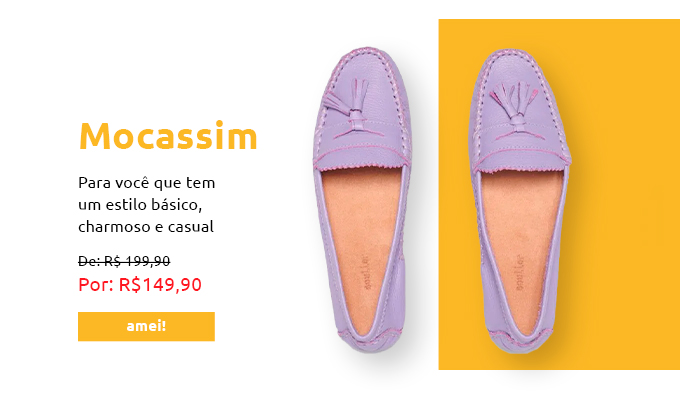The image size is (680, 411).
Task: Click the brand logo on left insole
Action: click(368, 272)
